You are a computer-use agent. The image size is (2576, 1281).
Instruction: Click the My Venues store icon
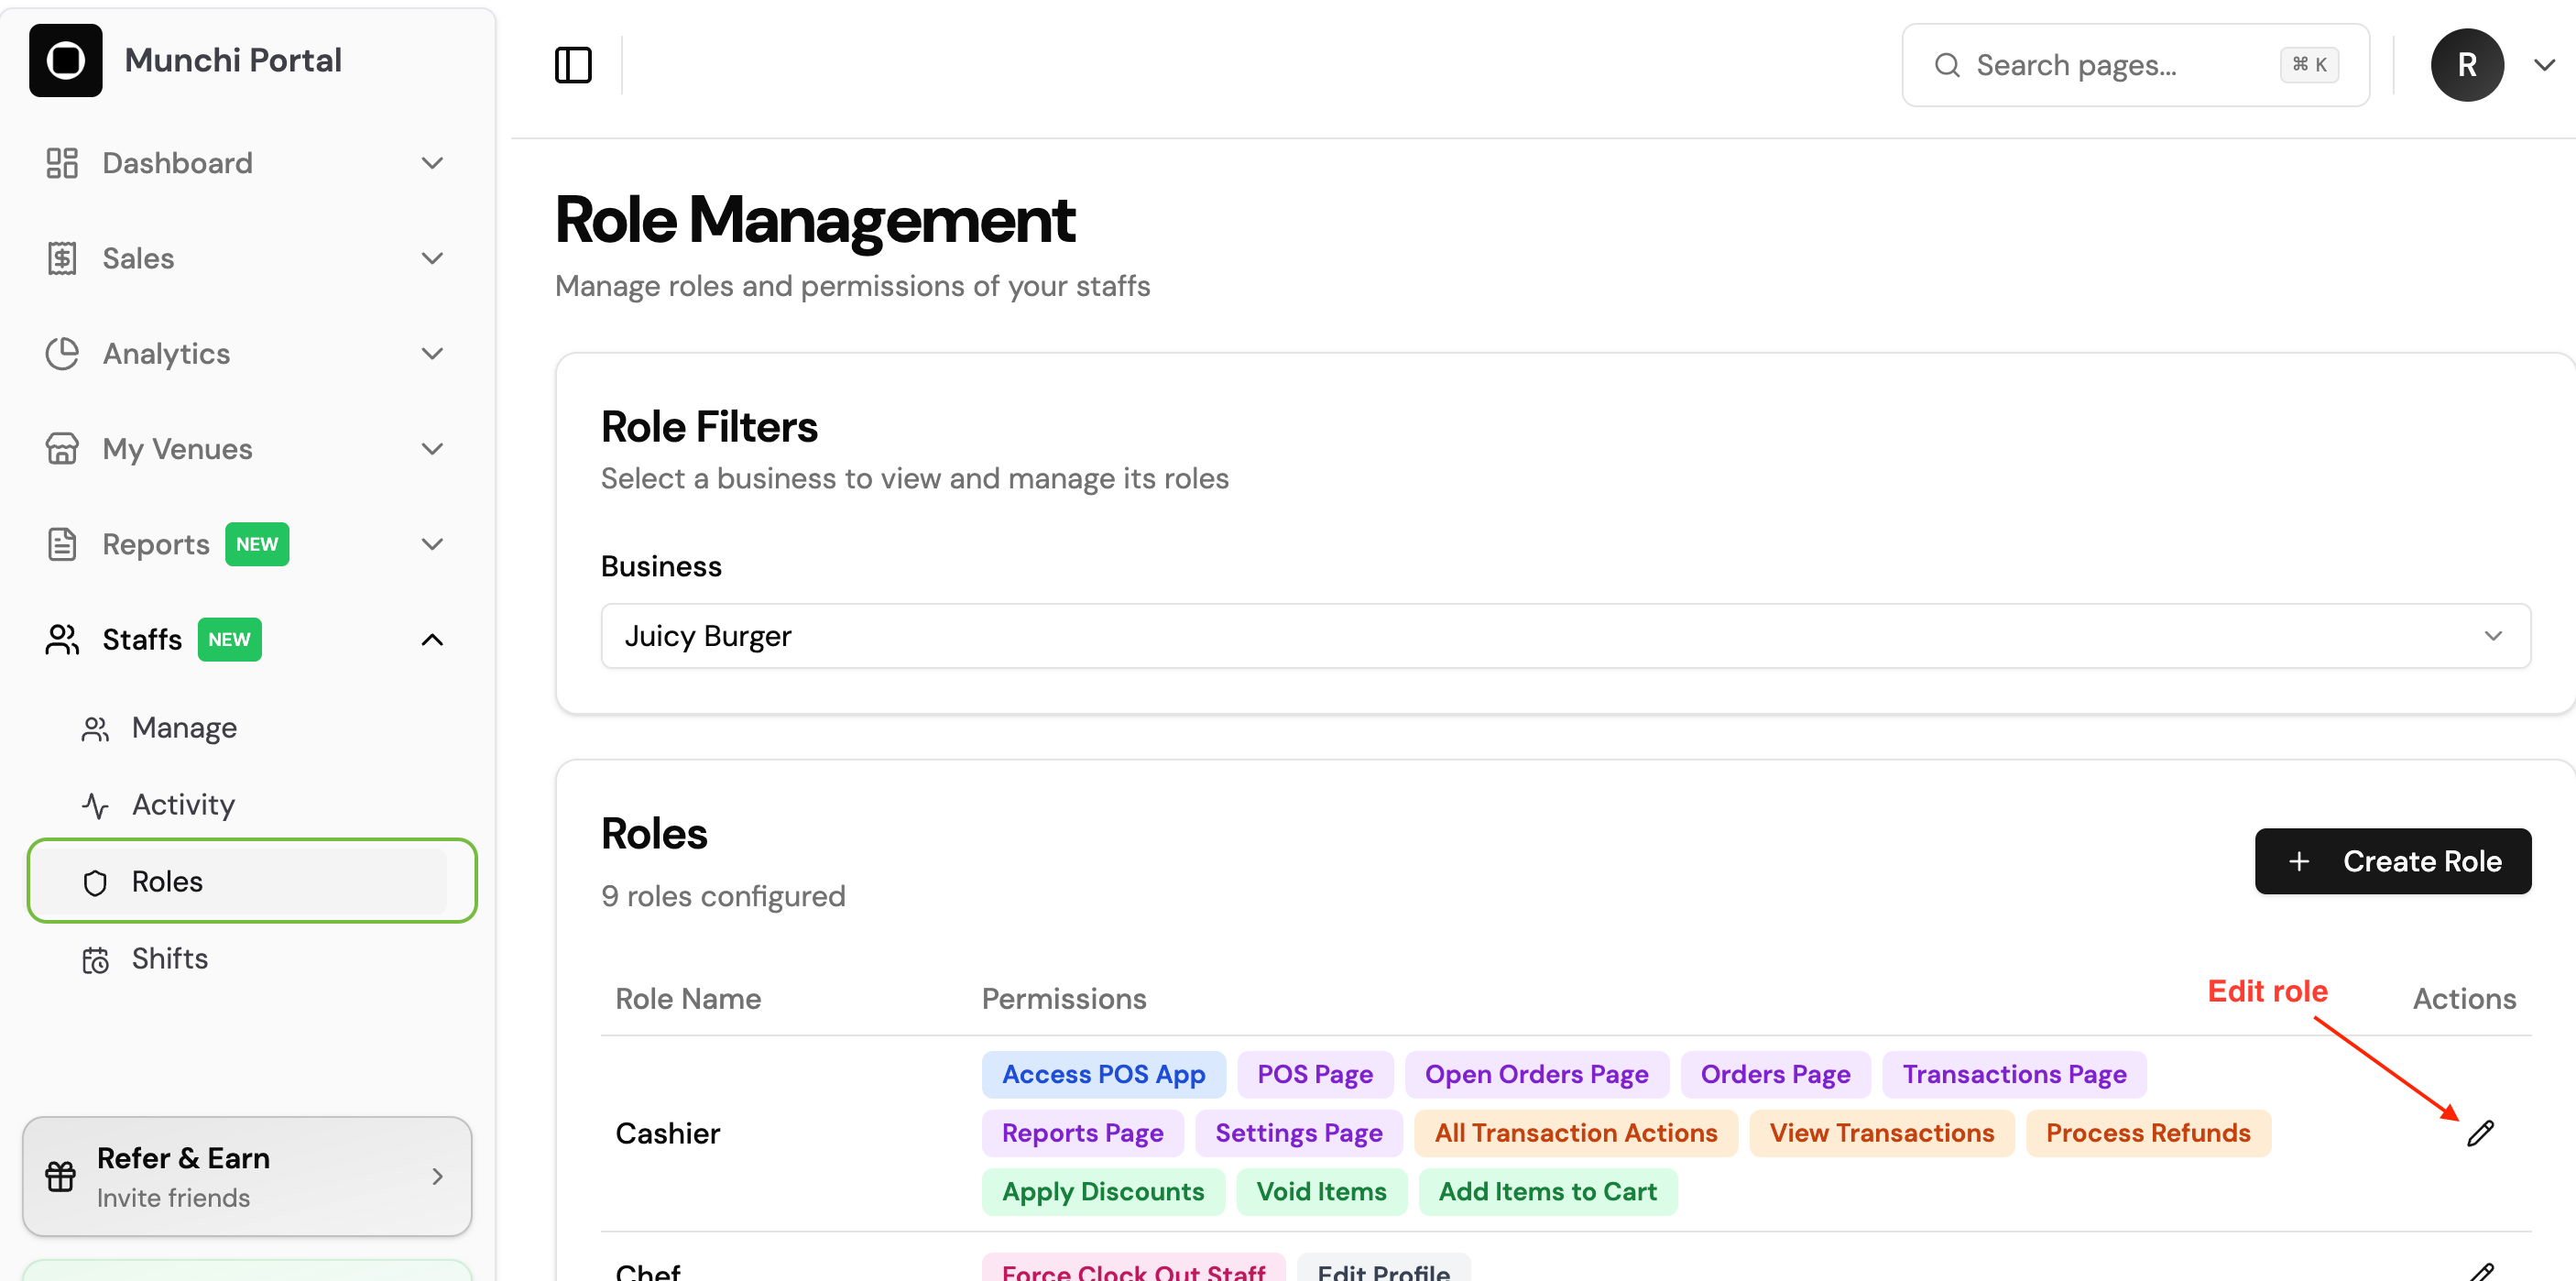pos(62,449)
